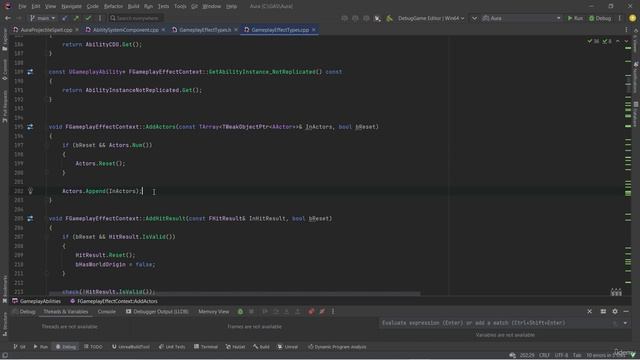640x360 pixels.
Task: Open the File menu
Action: pos(22,7)
